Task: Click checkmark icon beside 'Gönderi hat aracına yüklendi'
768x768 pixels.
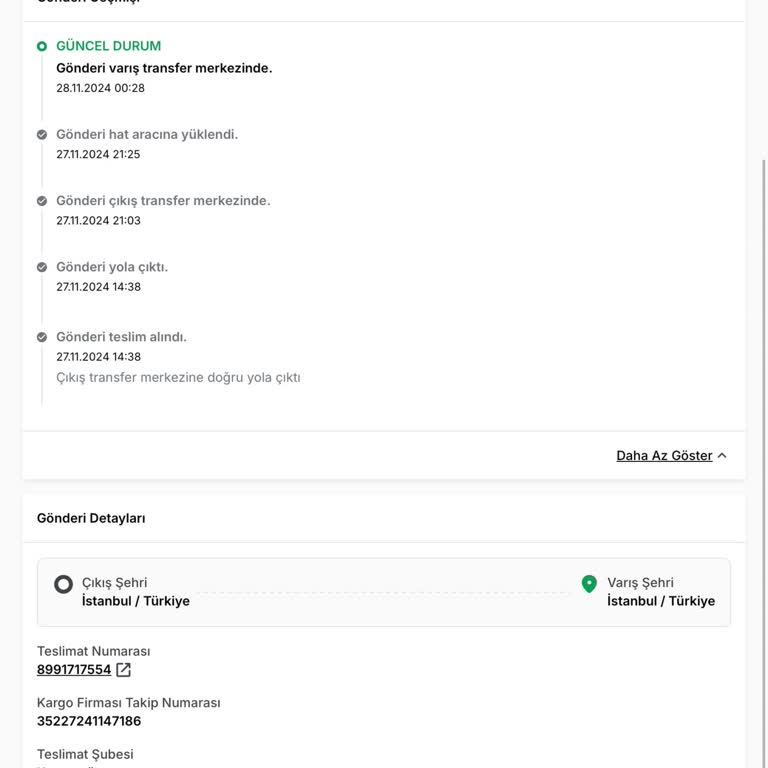Action: [42, 135]
